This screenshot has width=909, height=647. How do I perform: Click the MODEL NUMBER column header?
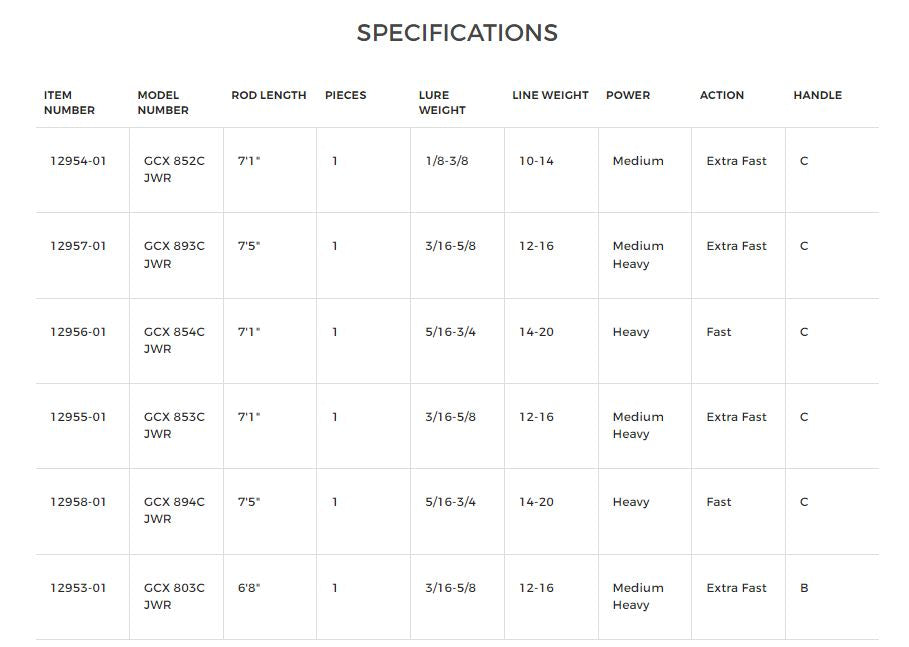(x=163, y=103)
